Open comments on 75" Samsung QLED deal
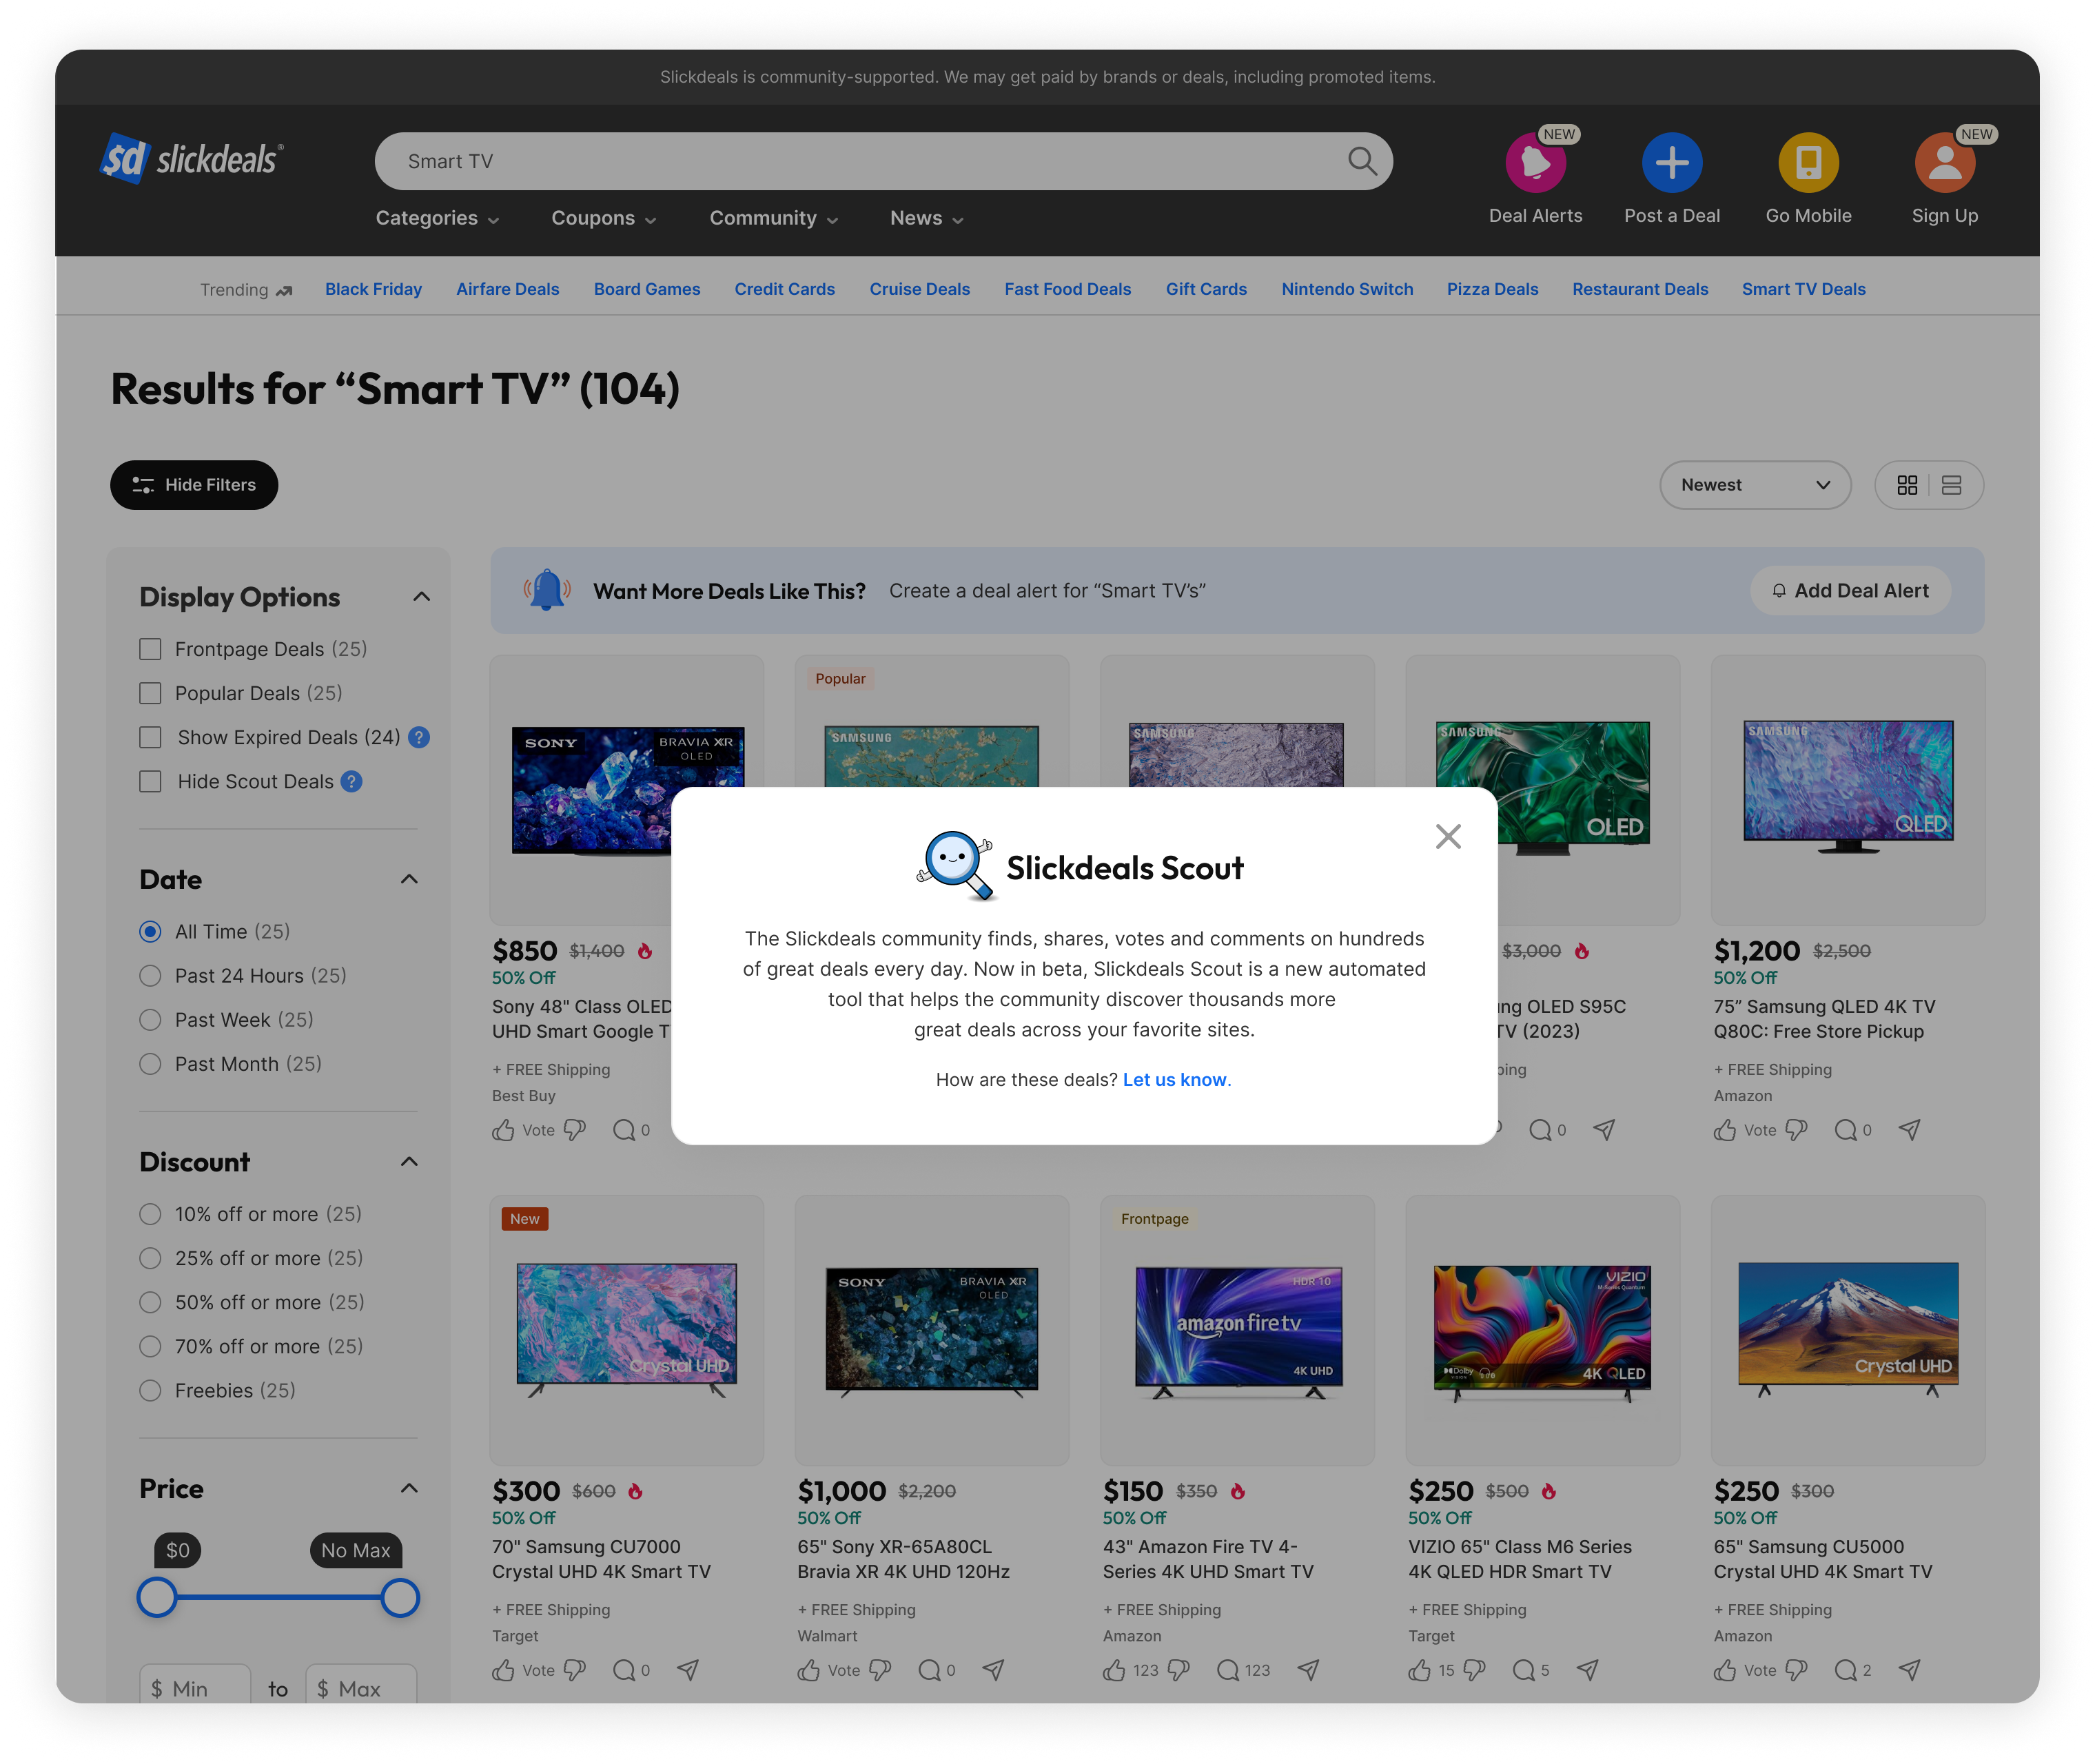This screenshot has width=2095, height=1764. 1852,1130
